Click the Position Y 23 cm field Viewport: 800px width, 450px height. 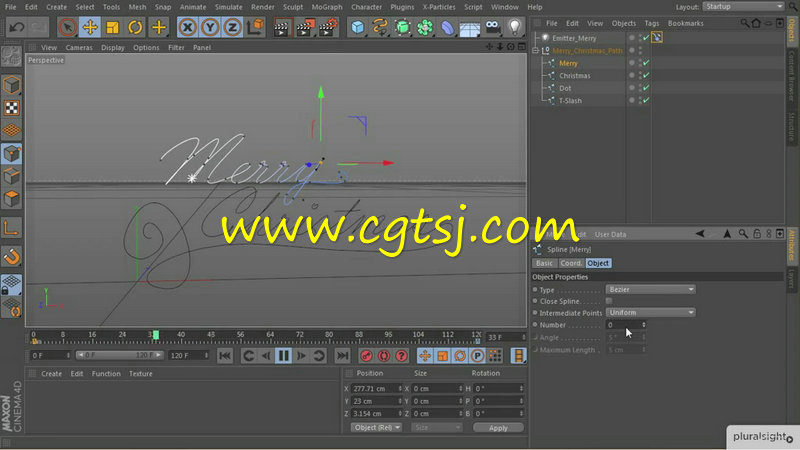[x=377, y=401]
